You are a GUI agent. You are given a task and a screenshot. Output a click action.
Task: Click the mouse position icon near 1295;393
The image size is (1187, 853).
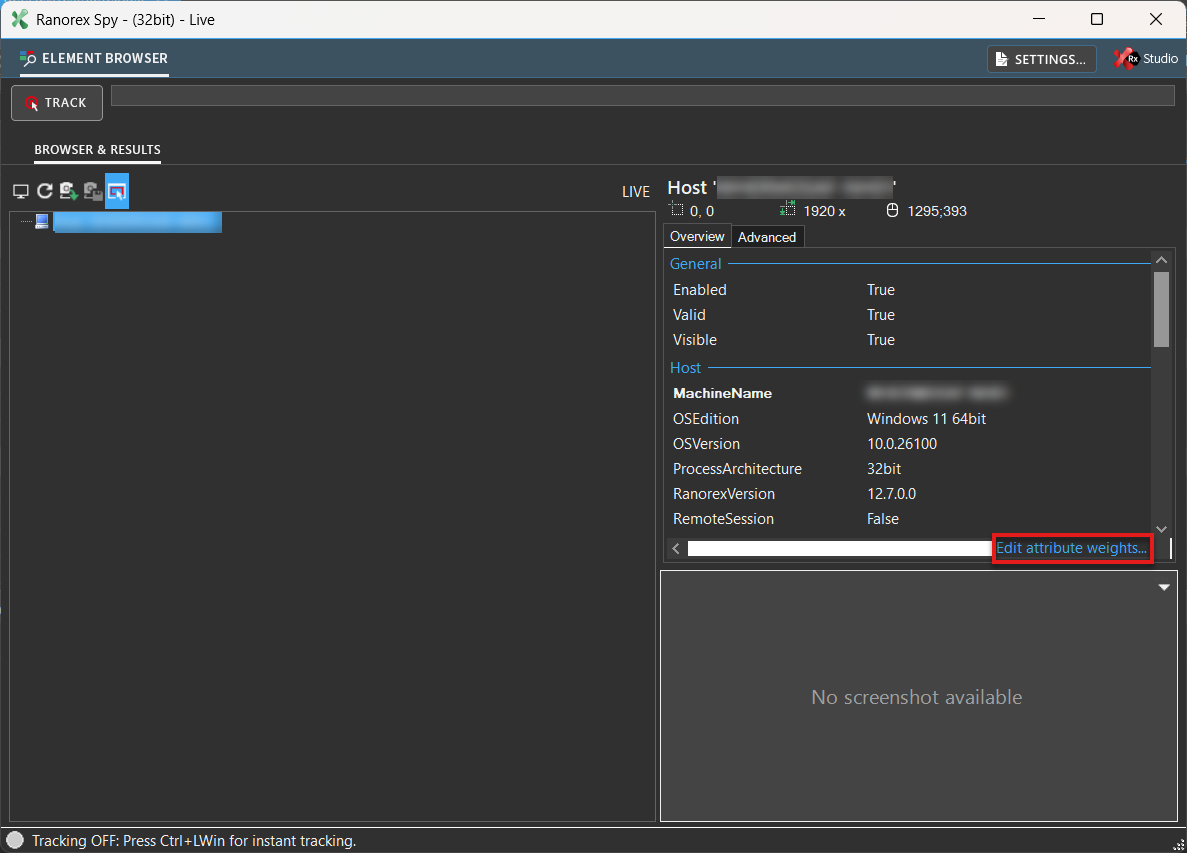(893, 210)
